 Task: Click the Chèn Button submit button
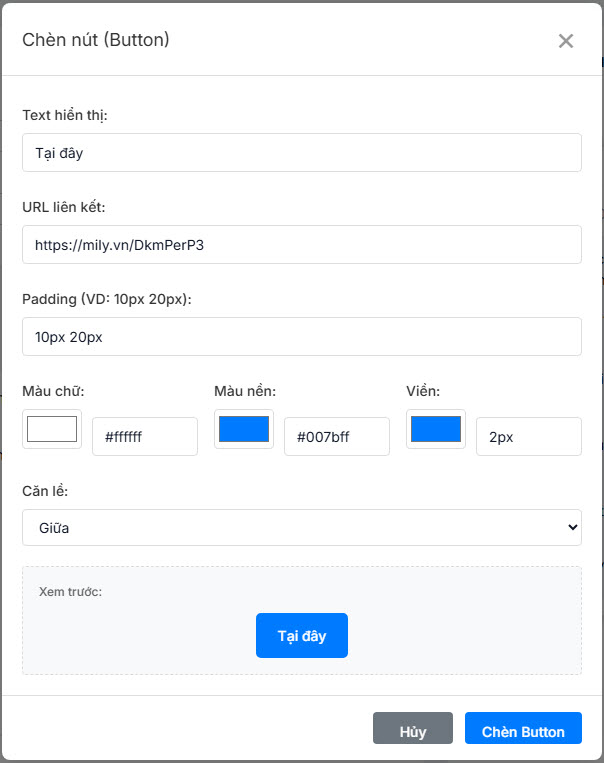click(523, 731)
